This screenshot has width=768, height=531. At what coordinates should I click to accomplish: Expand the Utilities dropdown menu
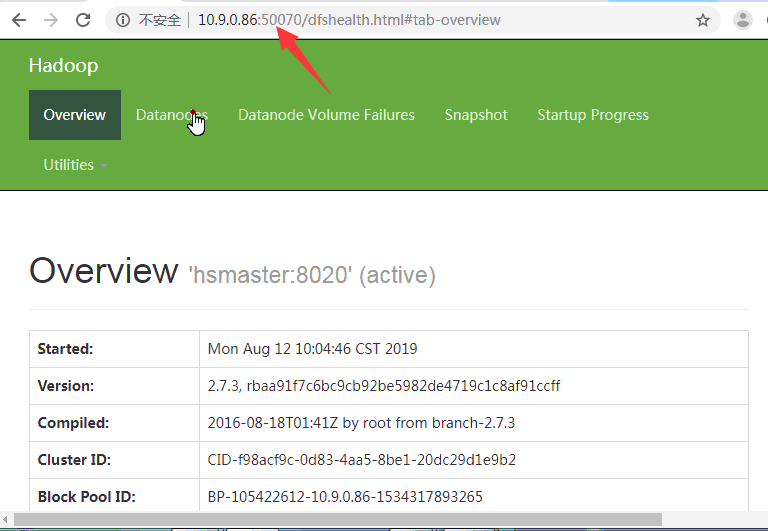75,165
